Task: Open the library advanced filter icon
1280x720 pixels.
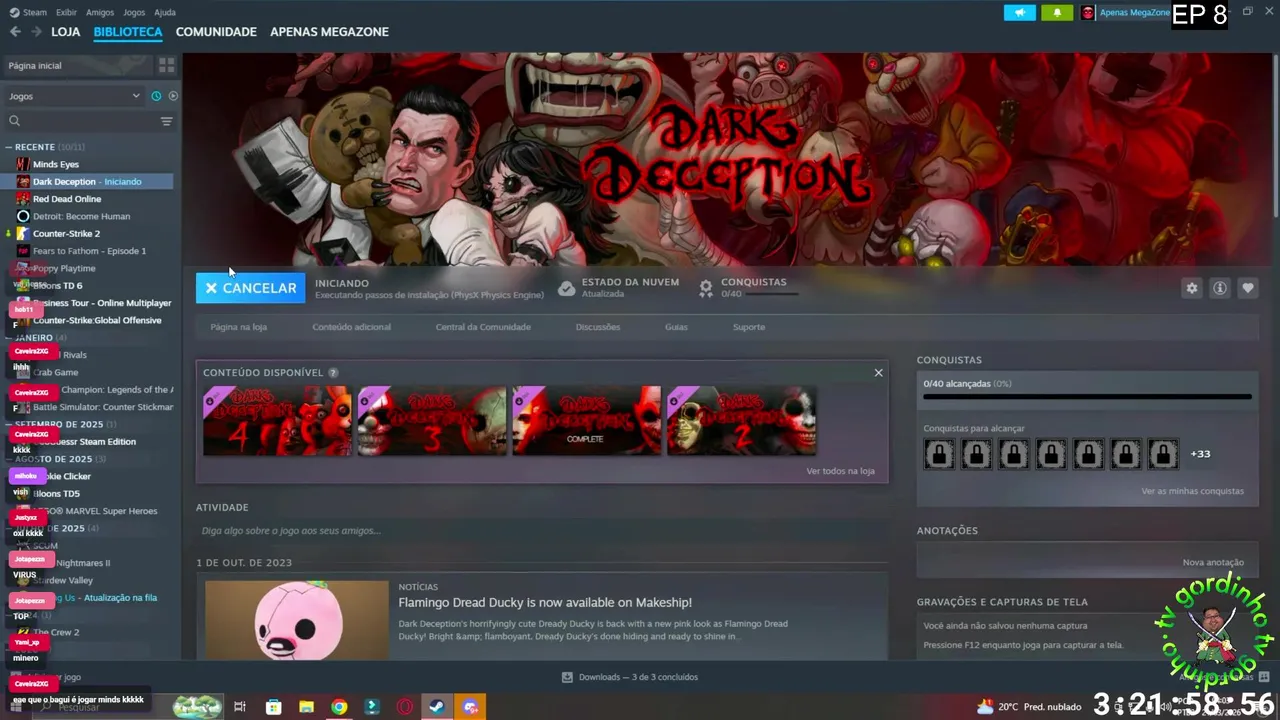Action: (x=166, y=121)
